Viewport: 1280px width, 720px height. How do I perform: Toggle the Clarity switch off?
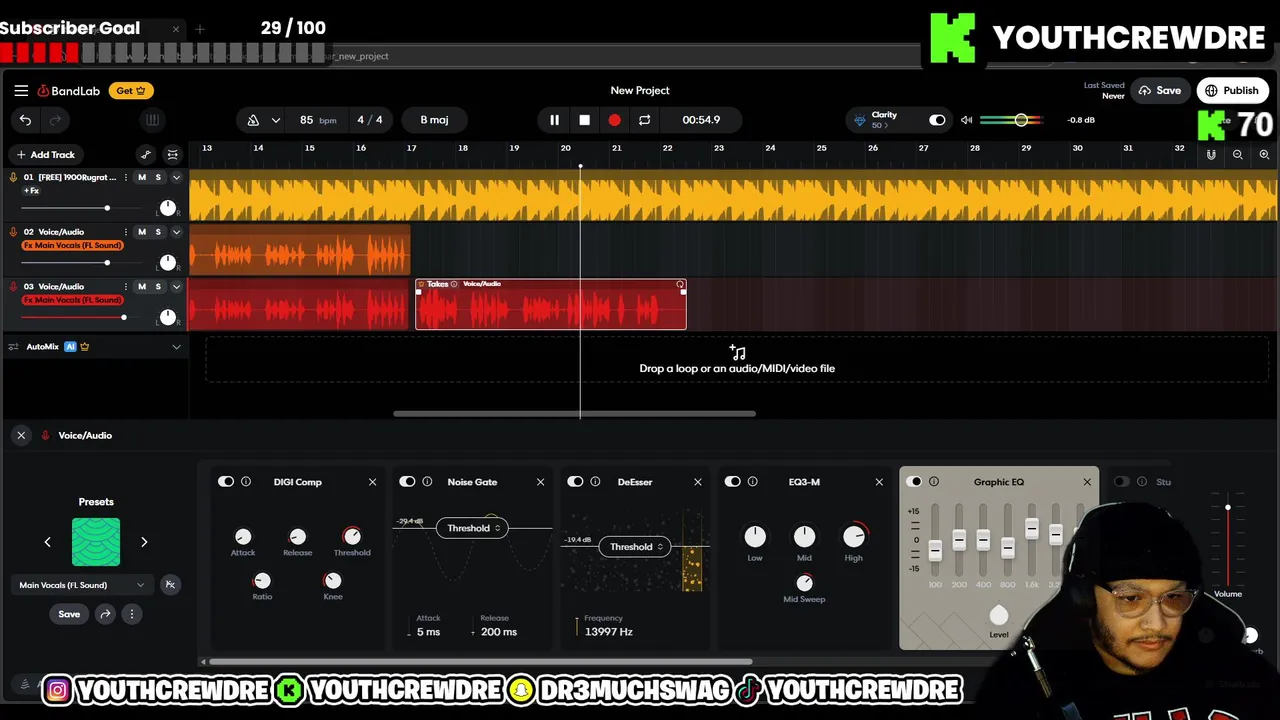pyautogui.click(x=937, y=120)
